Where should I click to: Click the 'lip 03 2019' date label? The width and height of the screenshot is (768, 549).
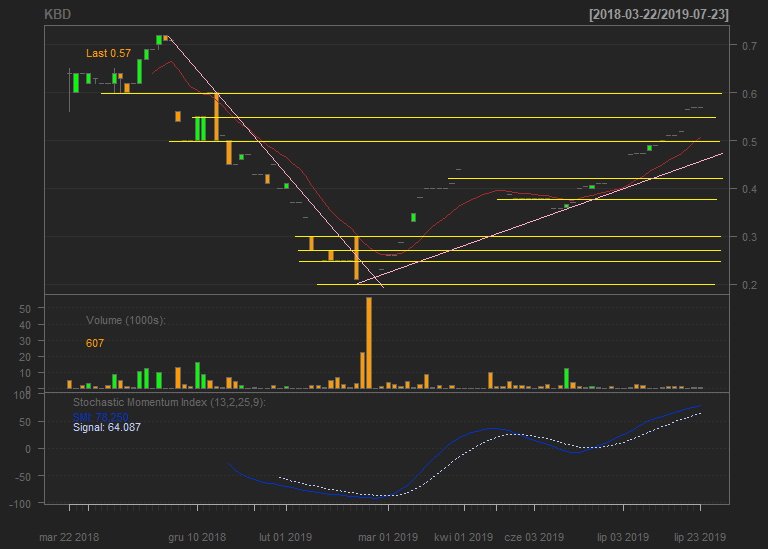(x=623, y=537)
